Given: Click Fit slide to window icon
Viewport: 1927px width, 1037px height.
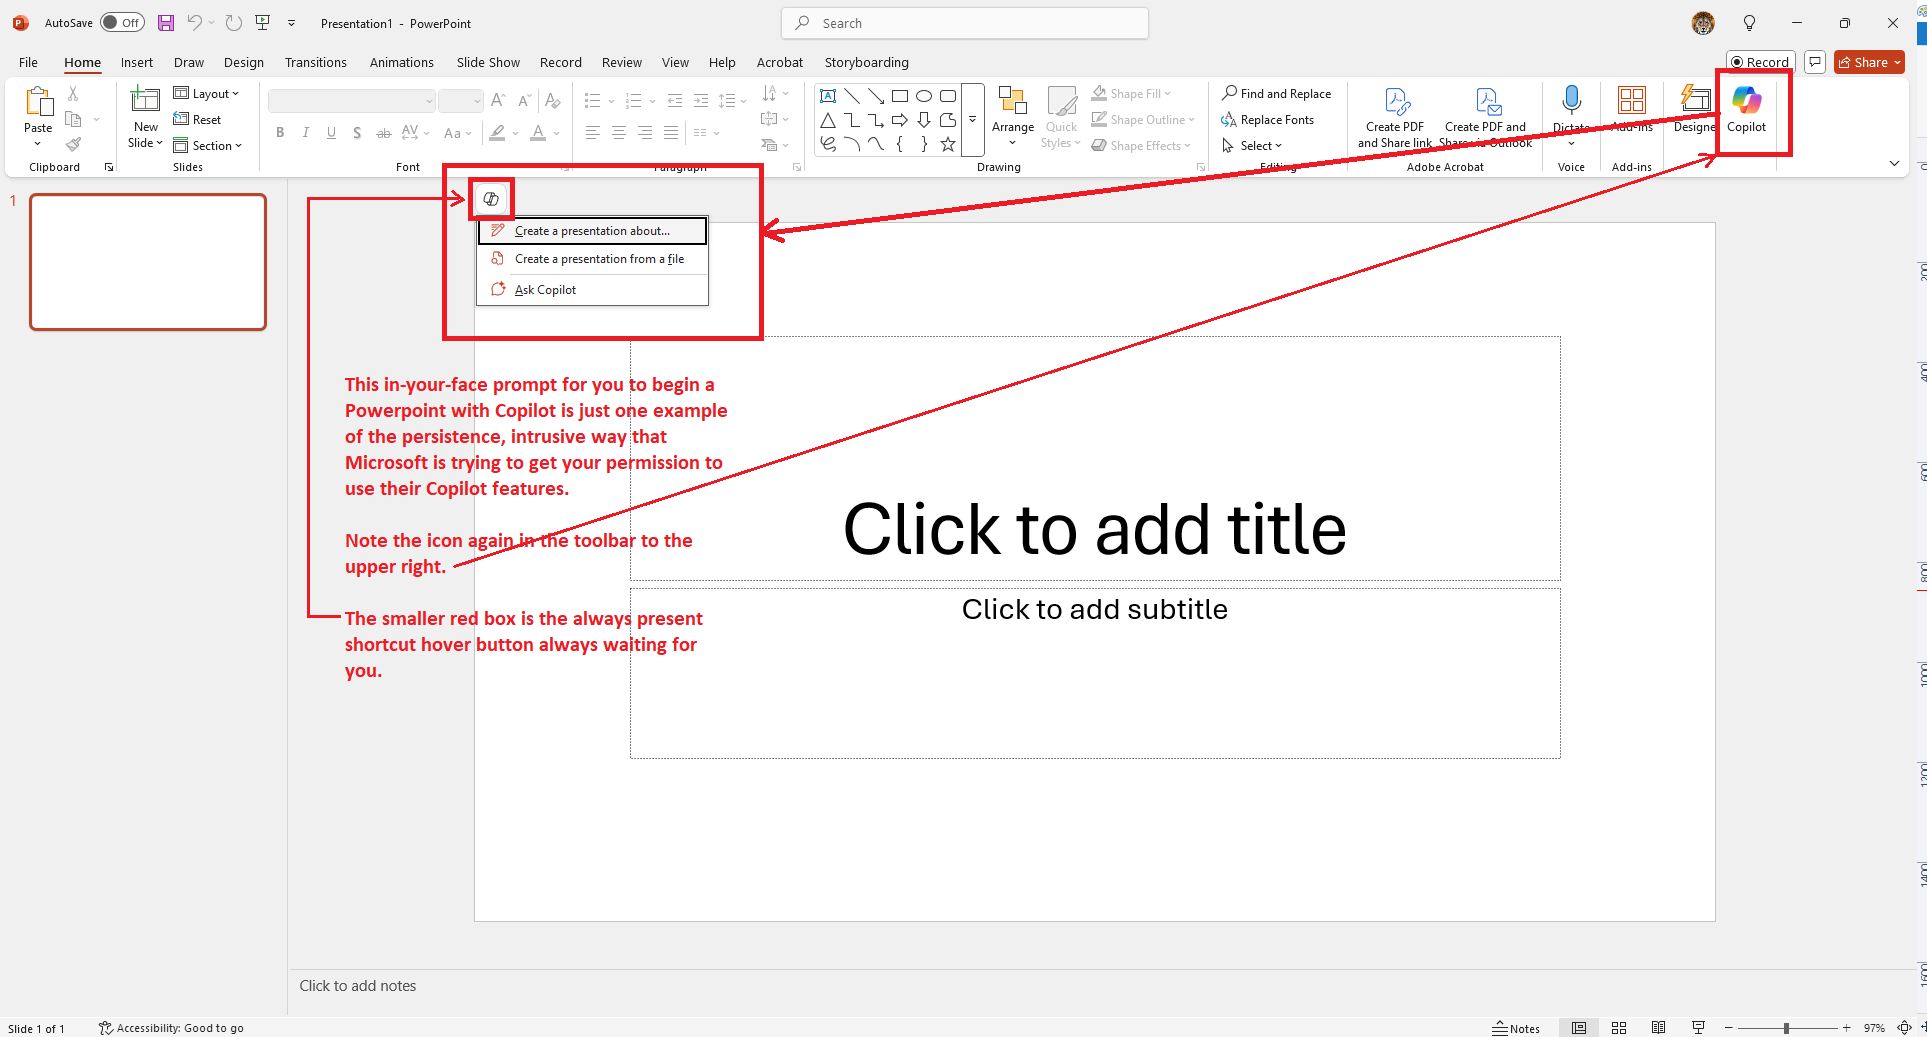Looking at the screenshot, I should [x=1904, y=1028].
